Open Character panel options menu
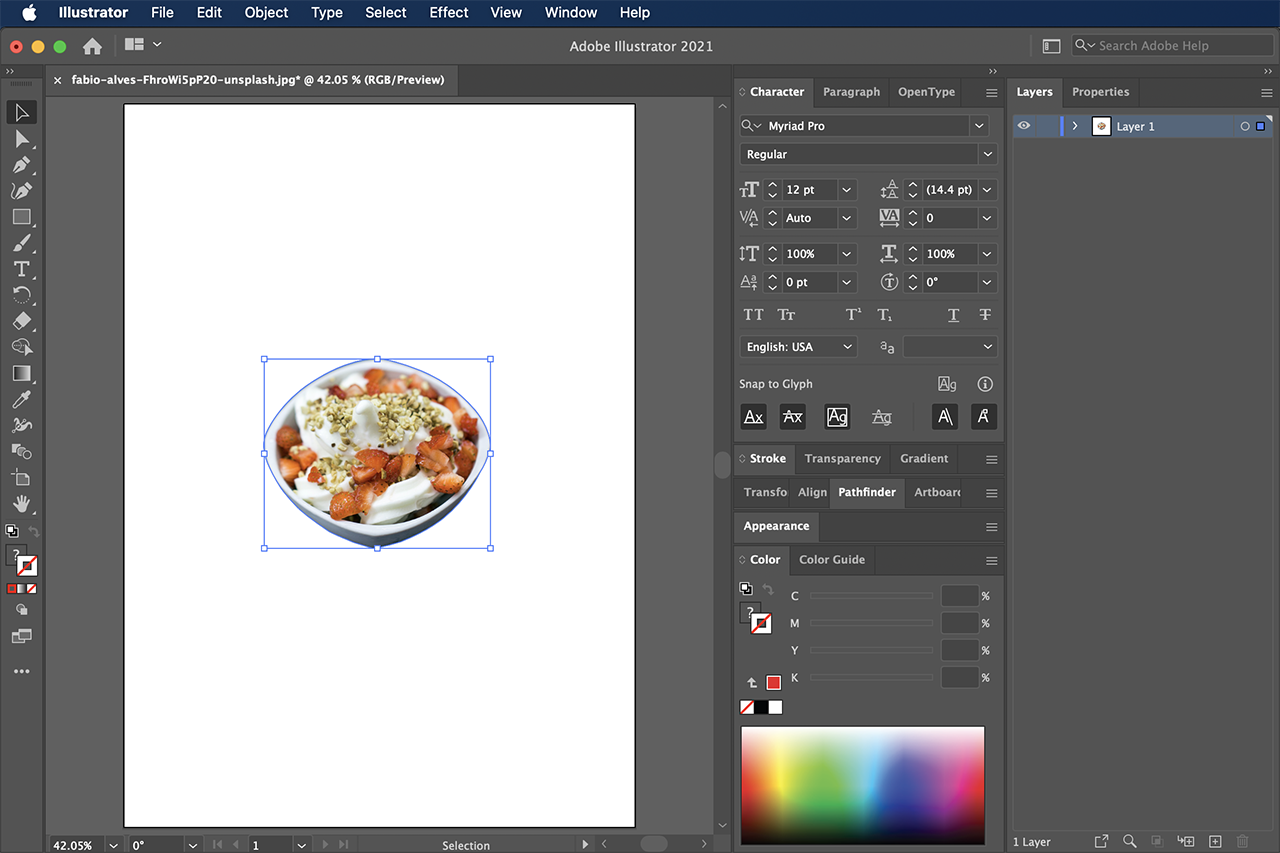The image size is (1280, 853). (991, 92)
